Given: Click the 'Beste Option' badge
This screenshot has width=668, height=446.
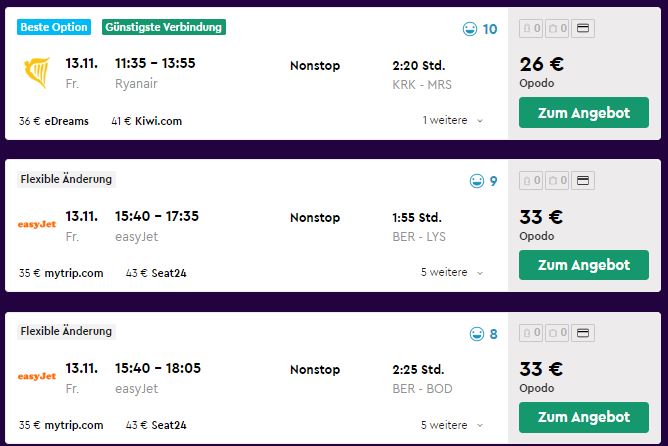Looking at the screenshot, I should click(x=54, y=27).
